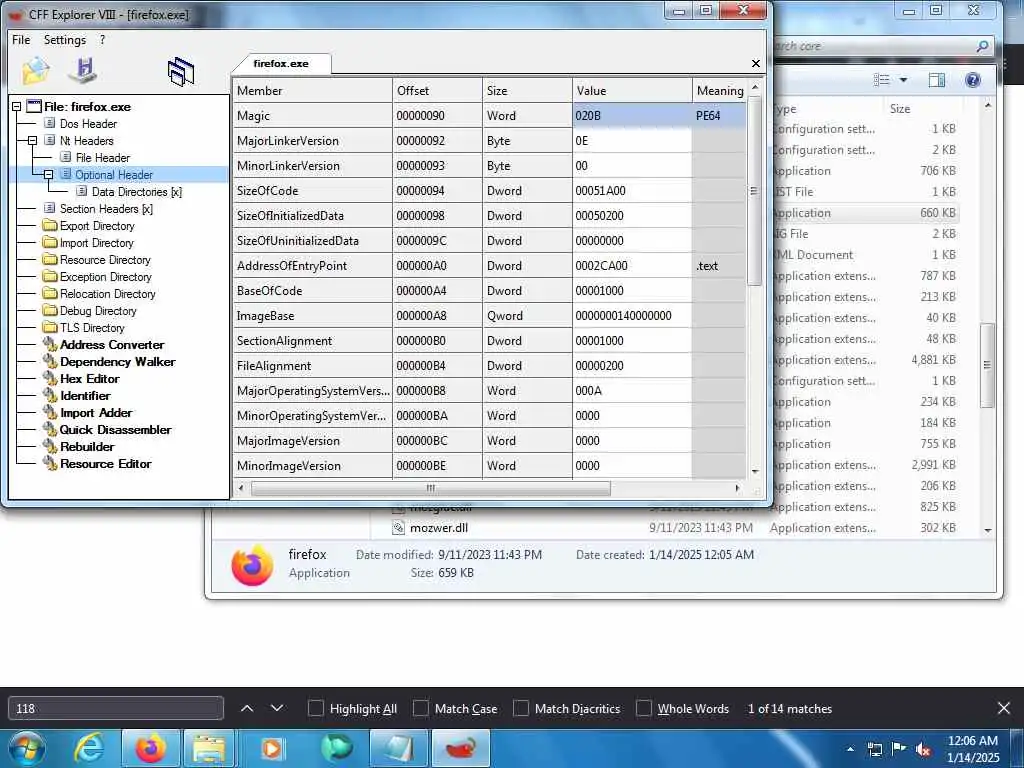The height and width of the screenshot is (768, 1024).
Task: Click the search magnifier in Explorer search box
Action: point(982,46)
